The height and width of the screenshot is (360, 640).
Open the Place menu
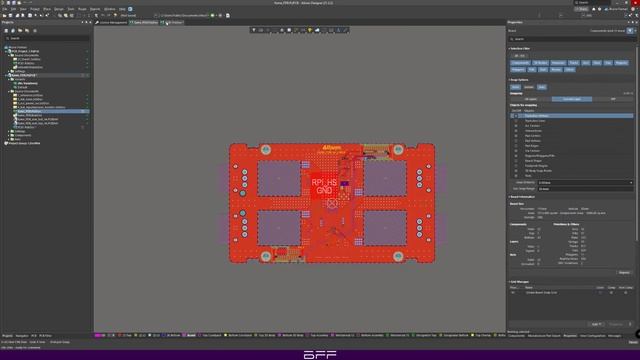coord(47,9)
